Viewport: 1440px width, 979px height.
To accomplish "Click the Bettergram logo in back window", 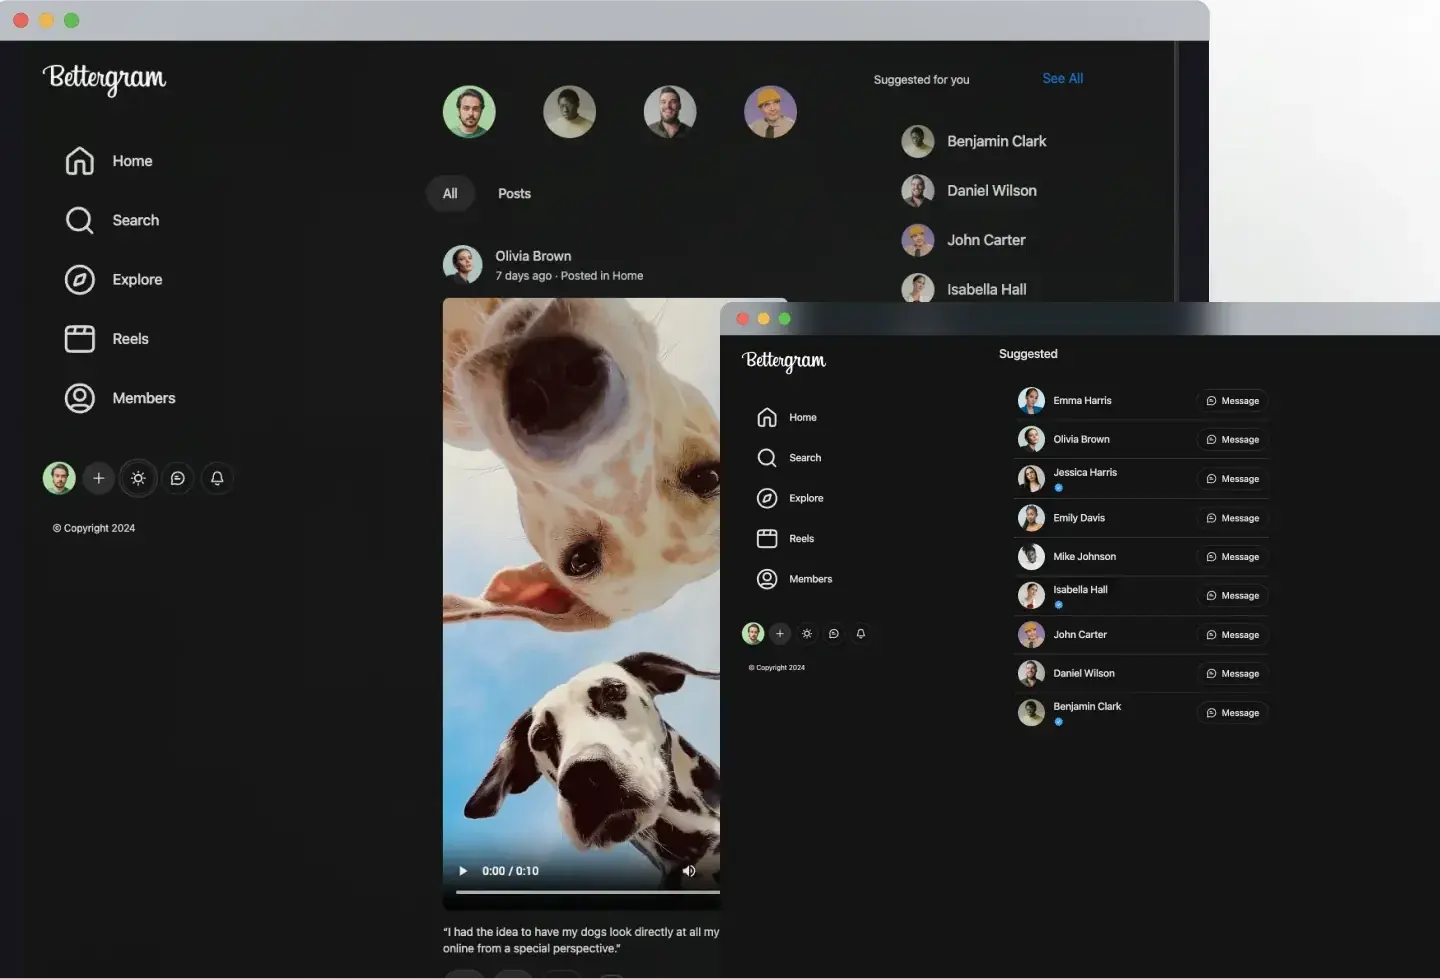I will pyautogui.click(x=104, y=78).
